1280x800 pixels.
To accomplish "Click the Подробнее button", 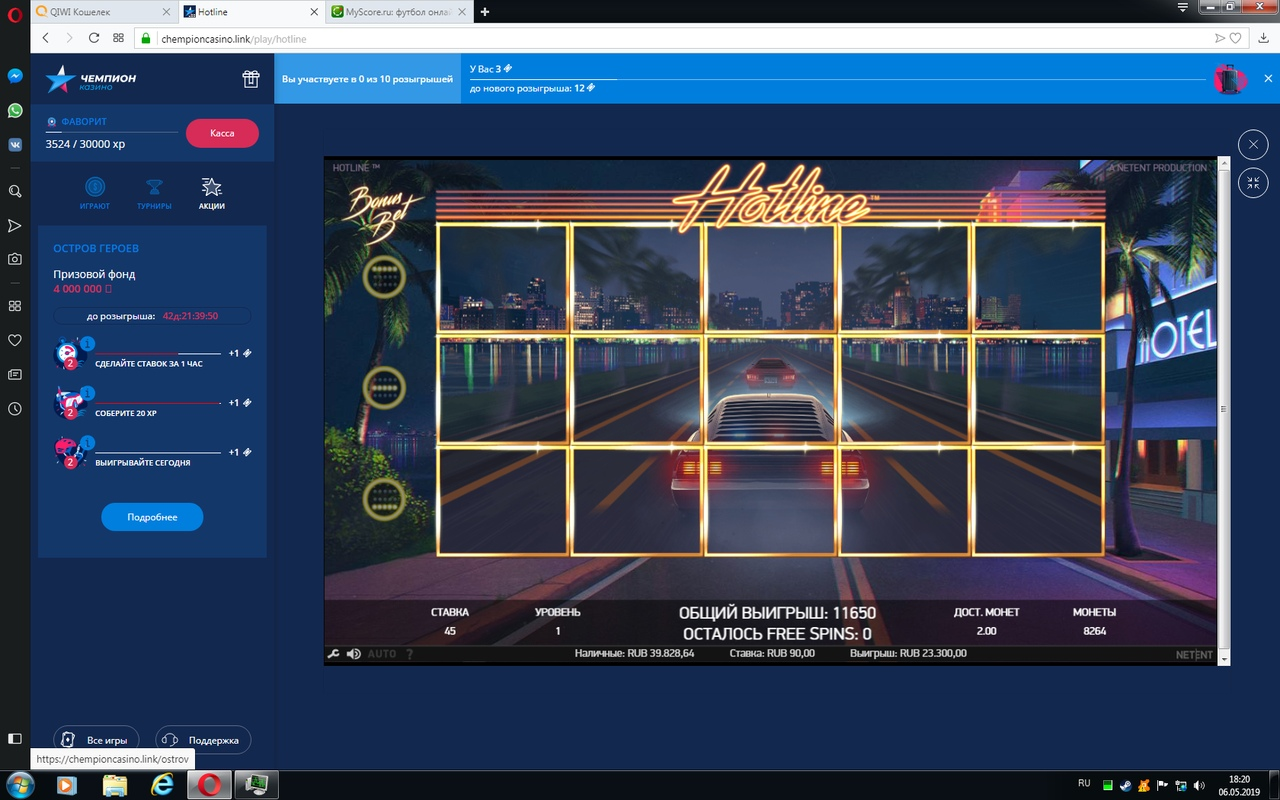I will (x=152, y=517).
